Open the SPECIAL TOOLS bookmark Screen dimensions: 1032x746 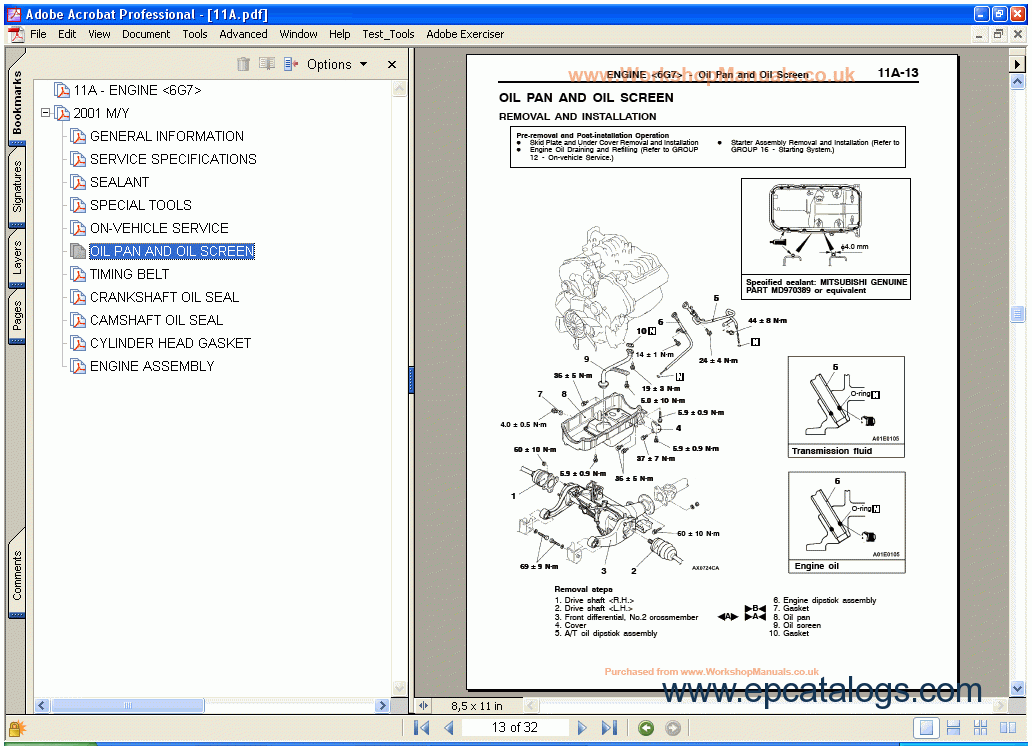click(141, 205)
